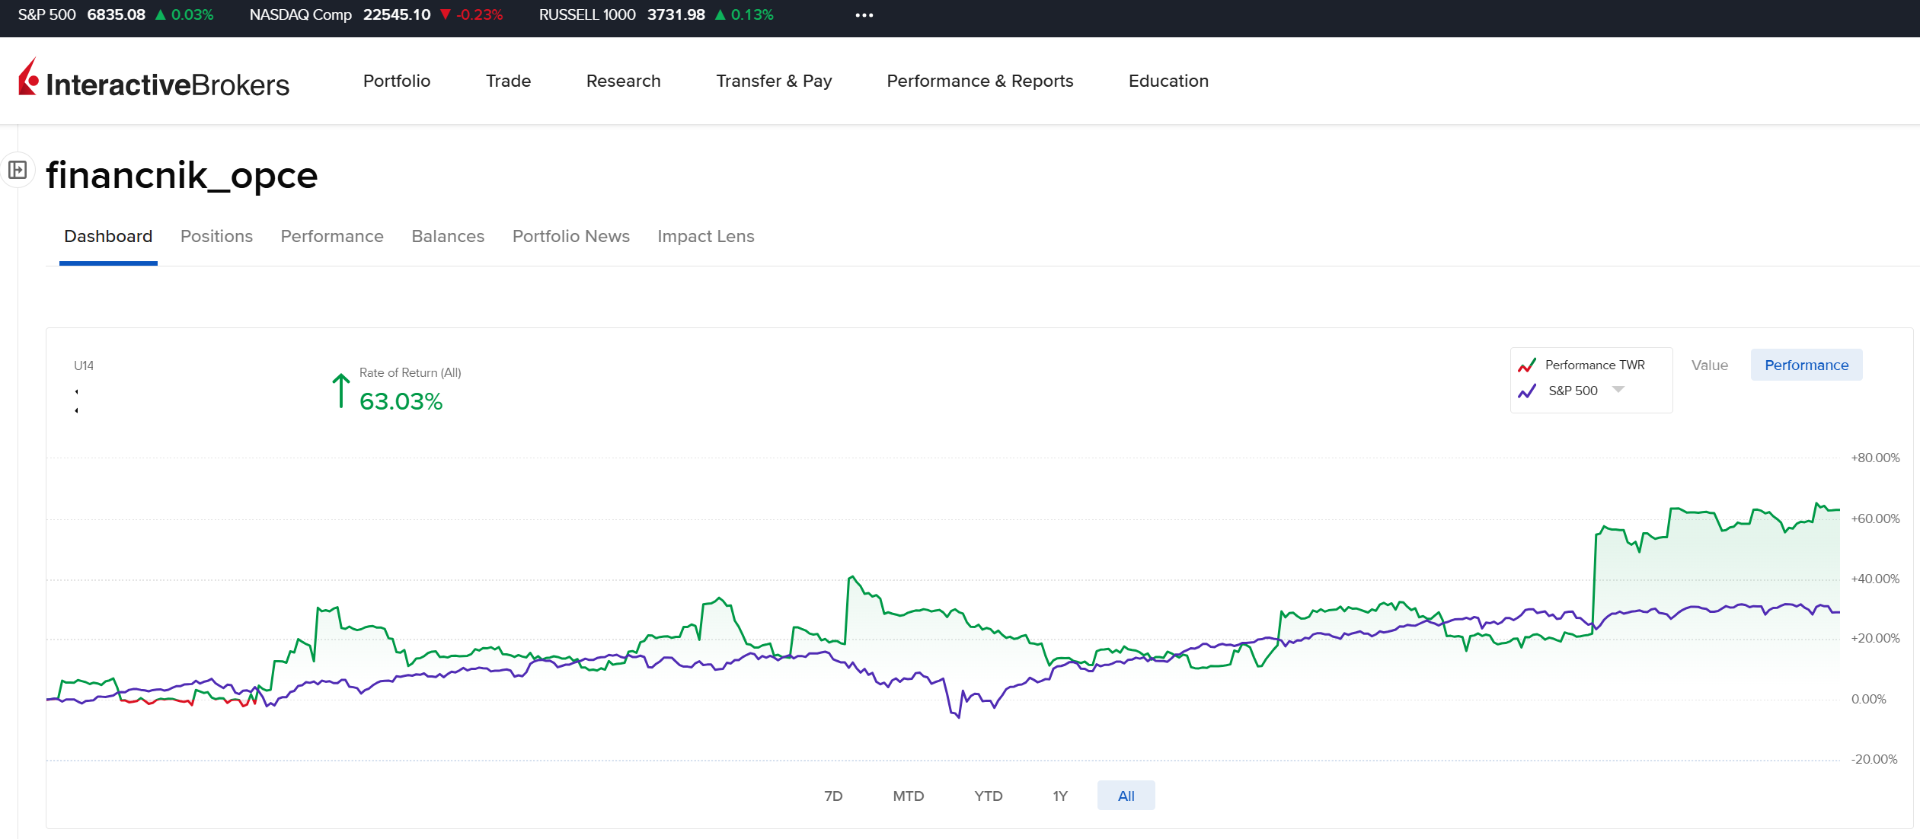The width and height of the screenshot is (1920, 839).
Task: Click the Performance TWR legend line icon
Action: (1526, 365)
